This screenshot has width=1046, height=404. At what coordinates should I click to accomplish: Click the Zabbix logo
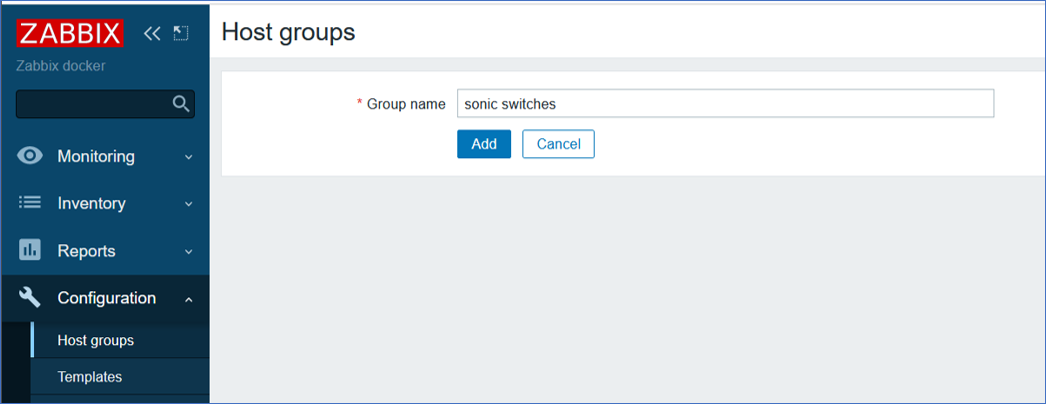tap(70, 33)
